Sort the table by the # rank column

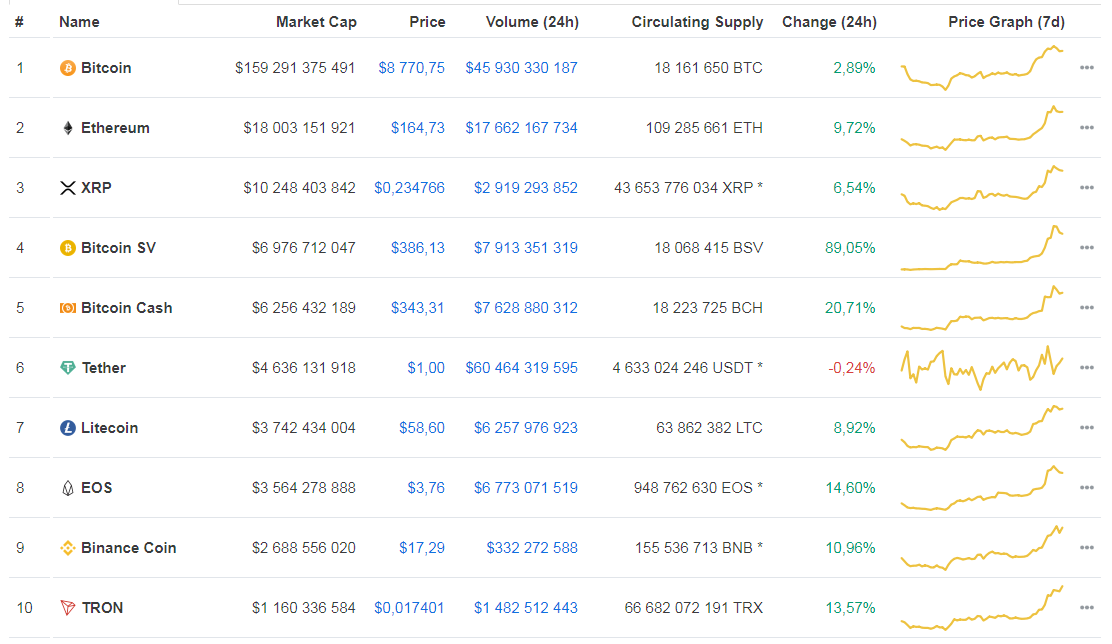coord(19,22)
